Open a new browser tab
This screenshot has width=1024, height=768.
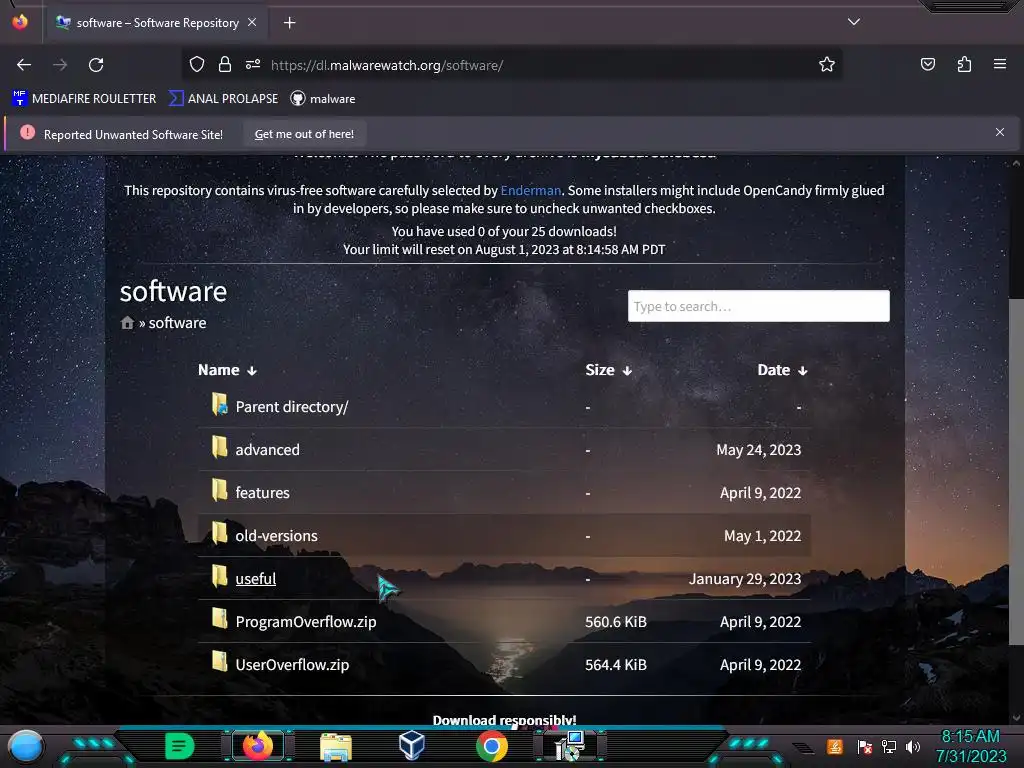[289, 23]
